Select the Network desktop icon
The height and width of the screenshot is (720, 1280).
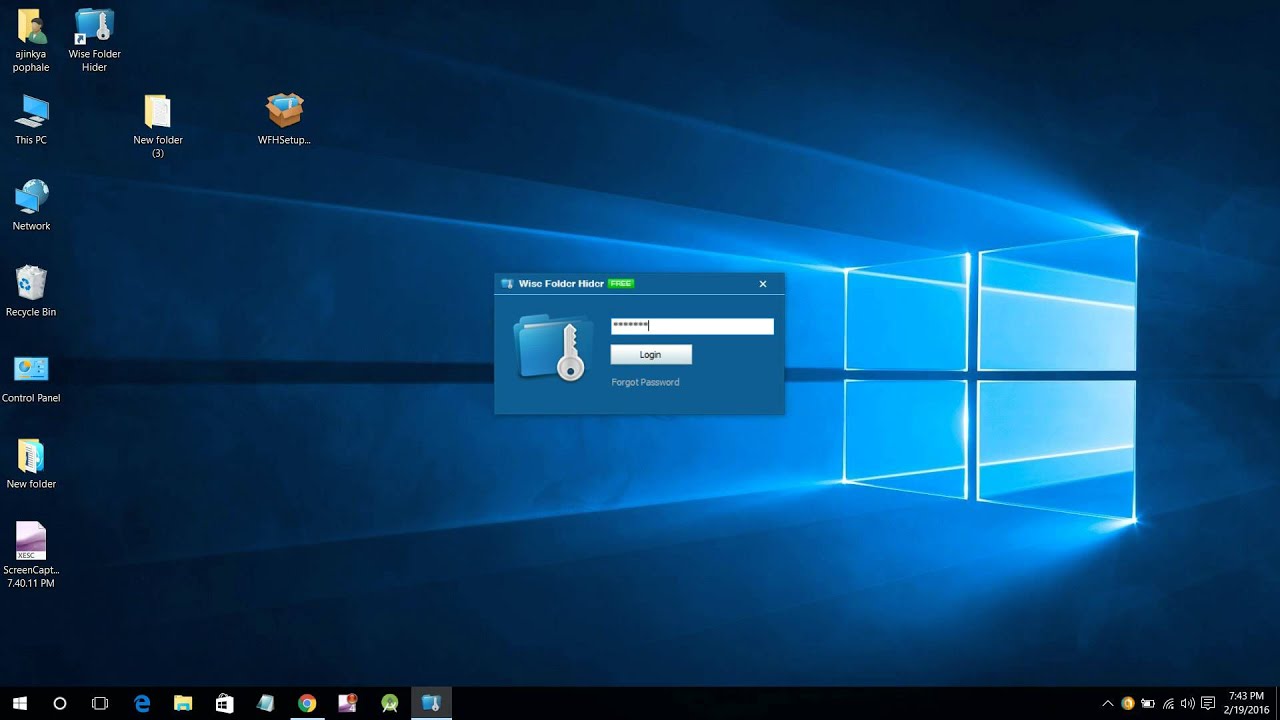click(x=31, y=206)
